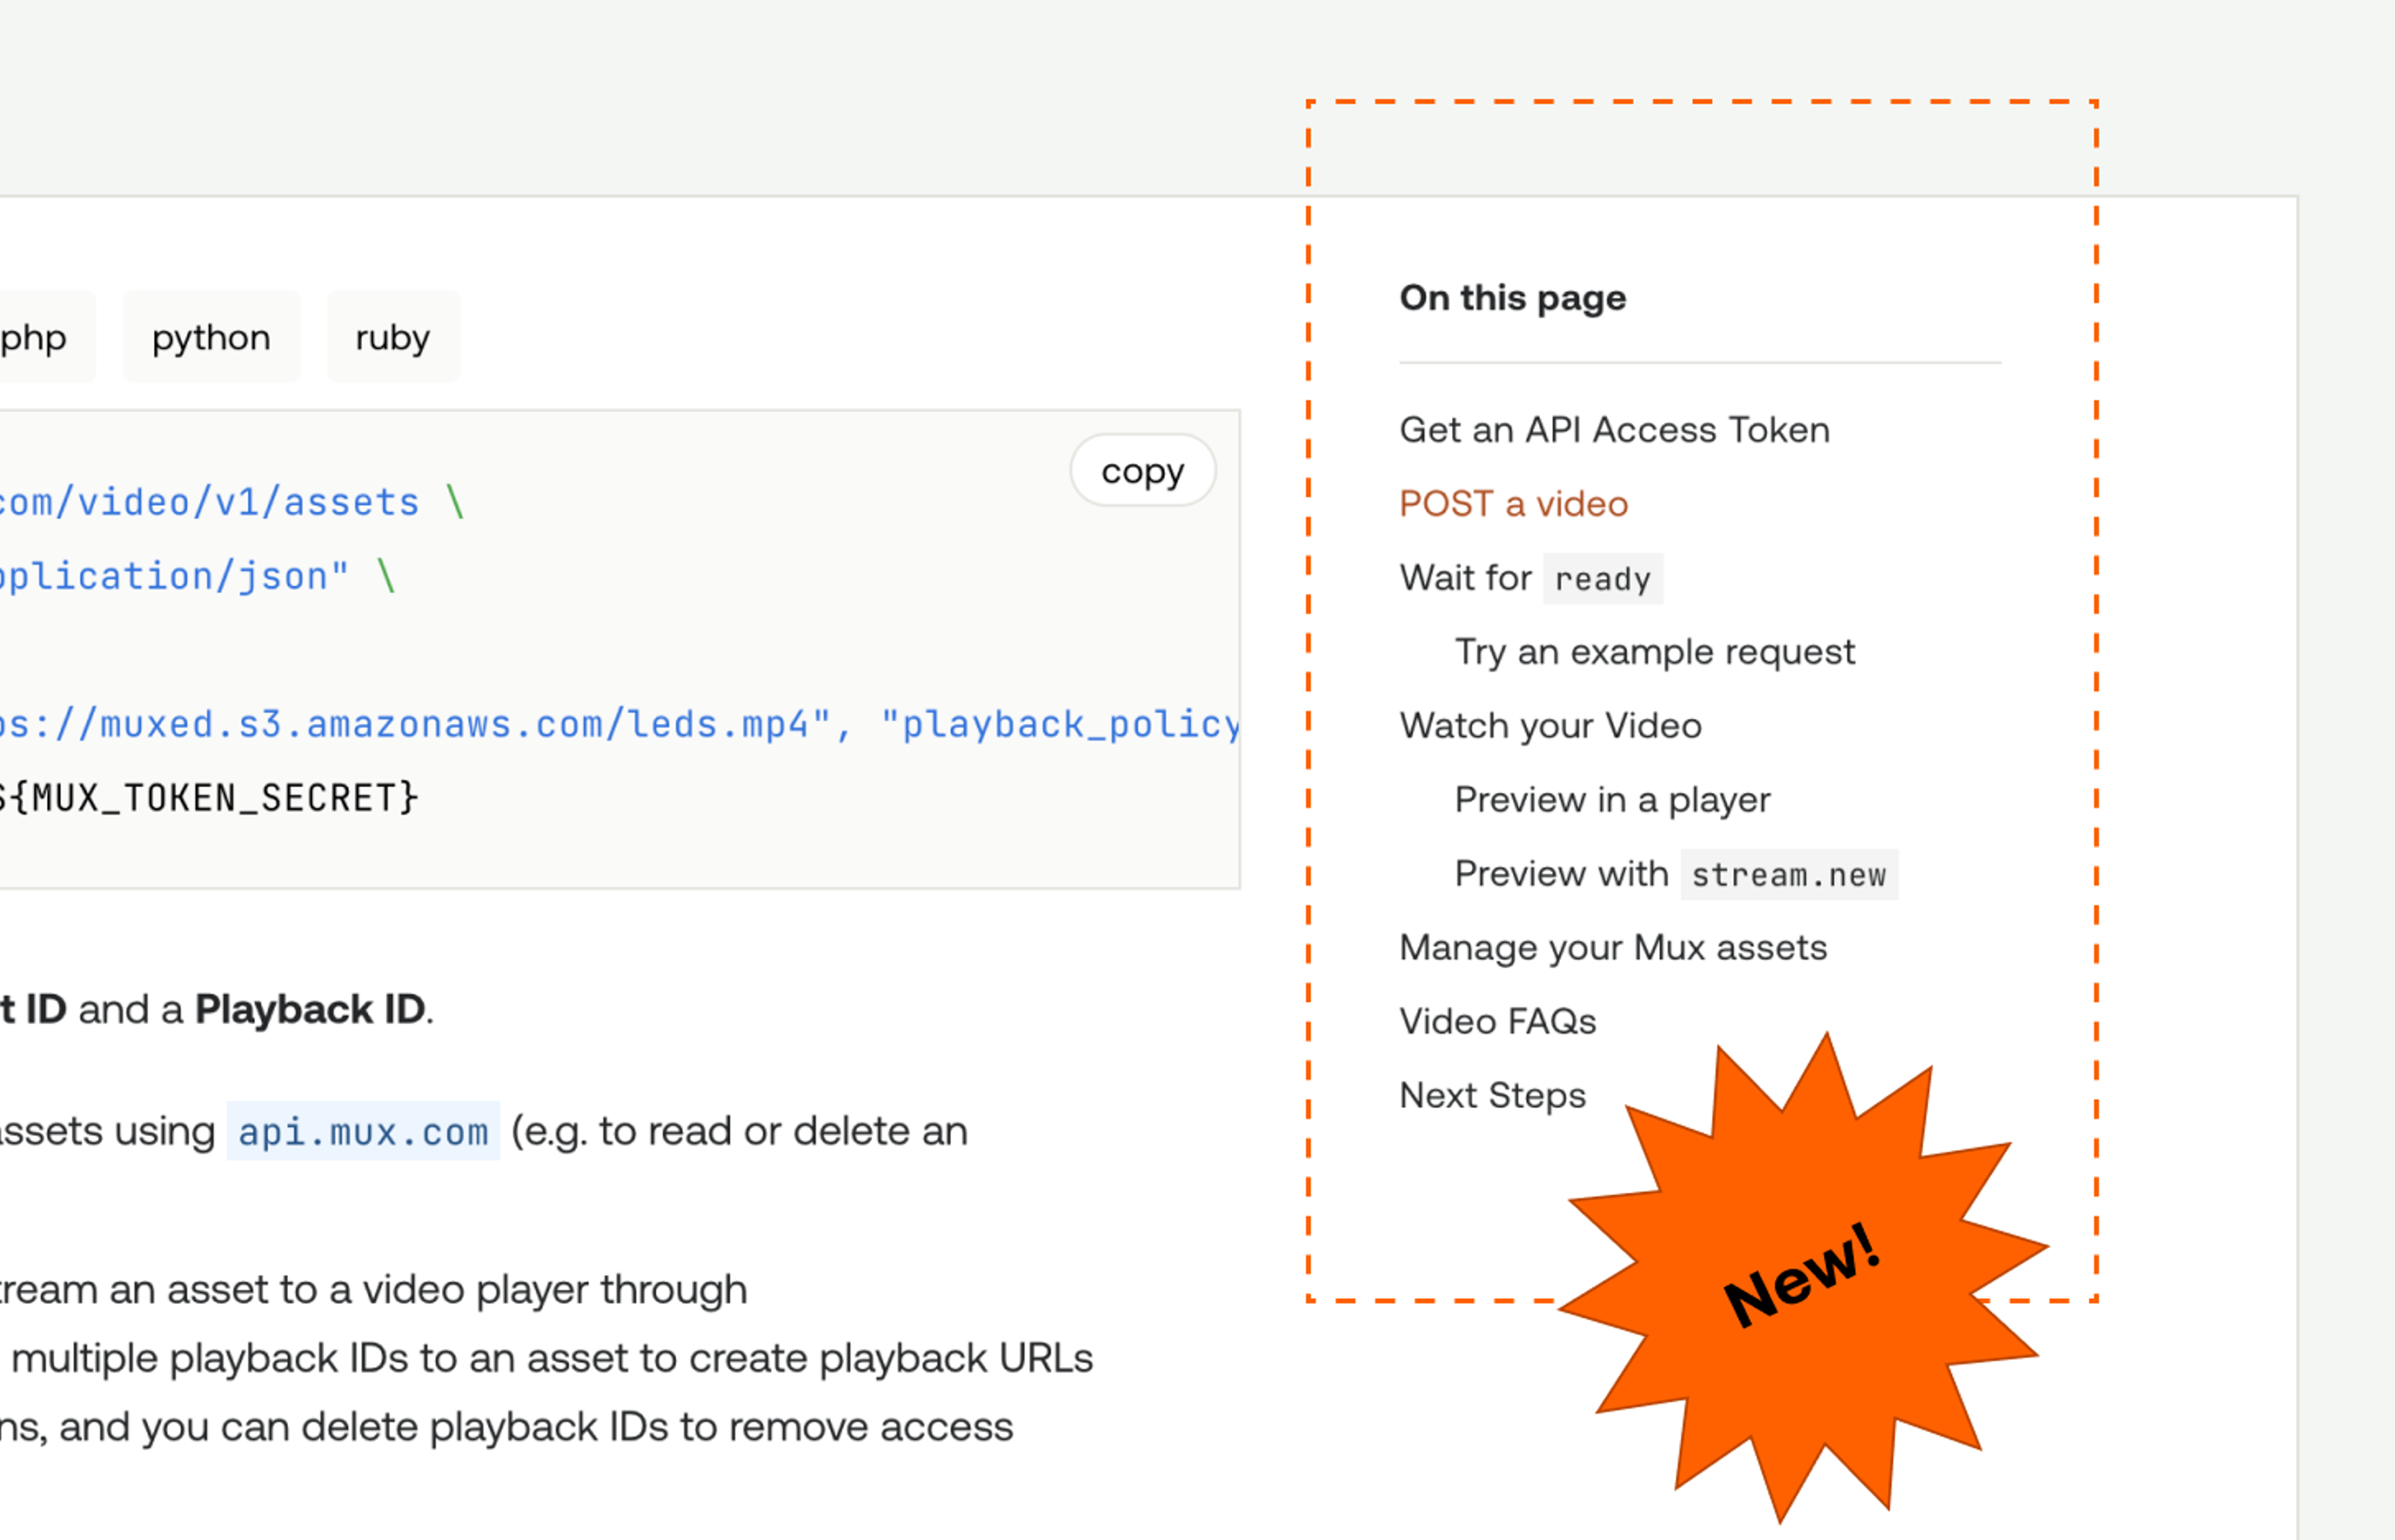Open 'Try an example request' sub-link
Viewport: 2395px width, 1540px height.
[x=1654, y=652]
